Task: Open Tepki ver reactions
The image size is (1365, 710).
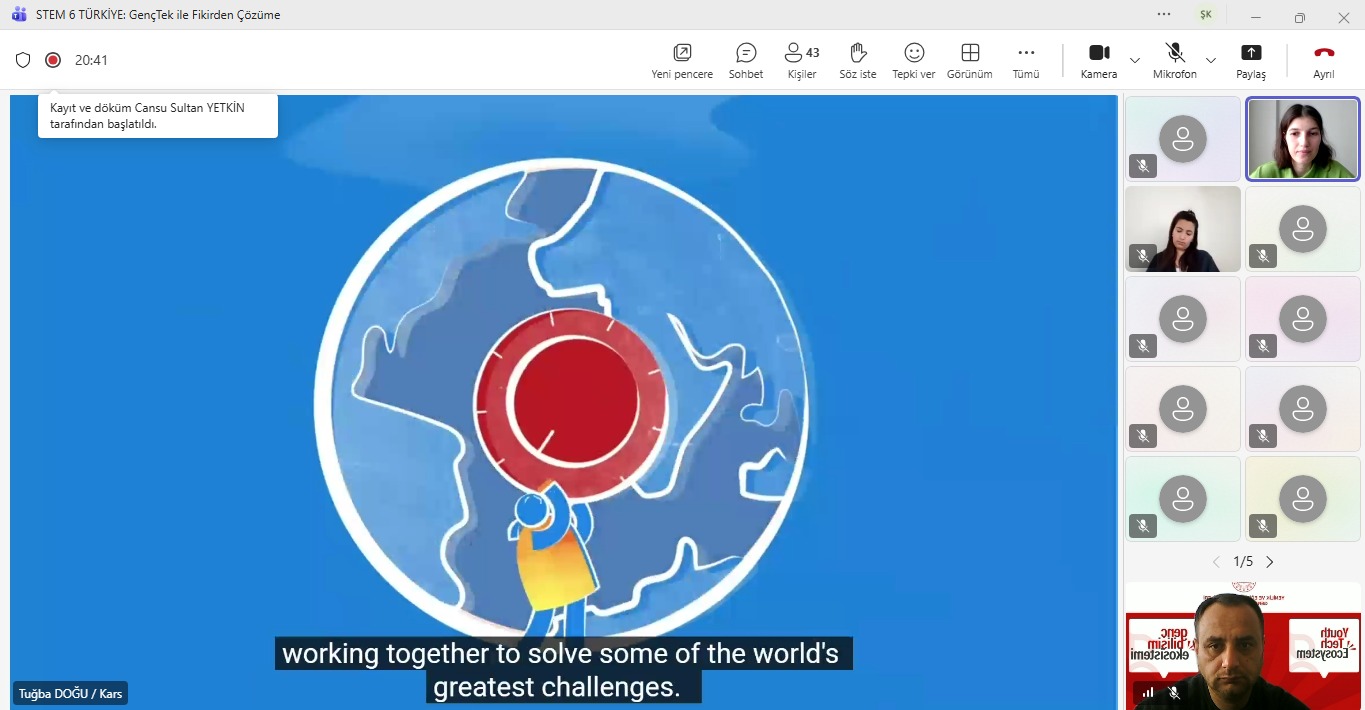Action: [x=913, y=60]
